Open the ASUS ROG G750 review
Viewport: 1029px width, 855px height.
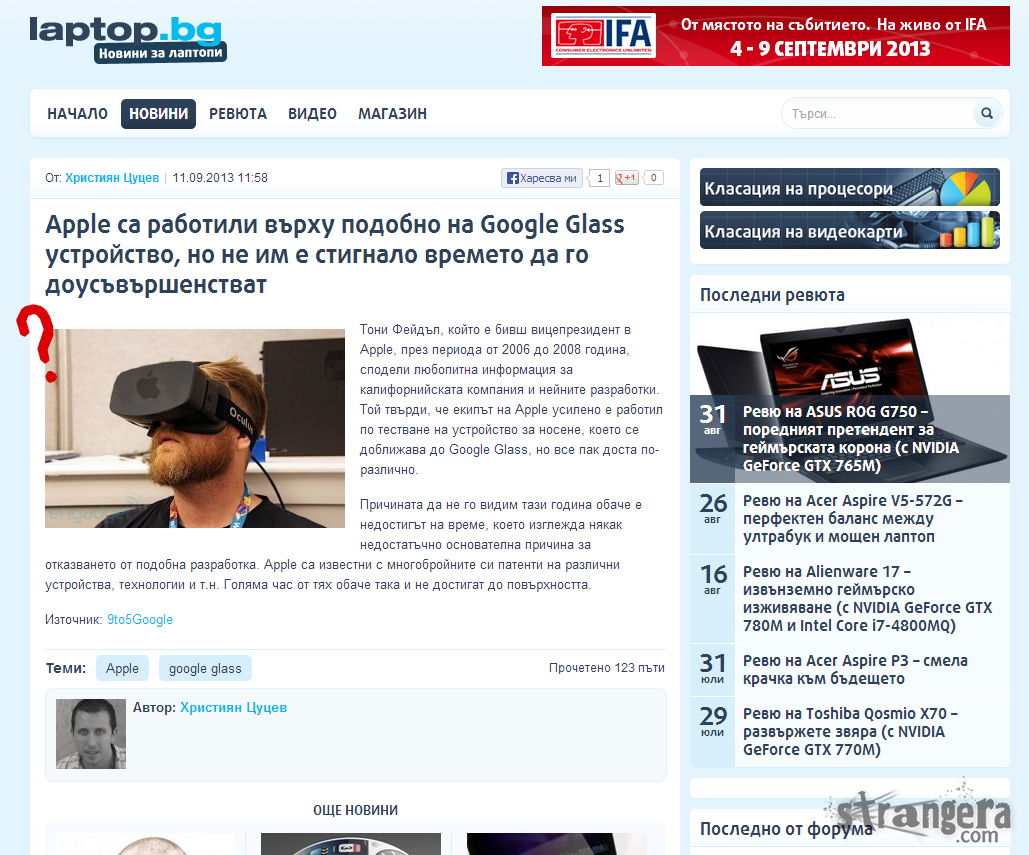tap(850, 438)
